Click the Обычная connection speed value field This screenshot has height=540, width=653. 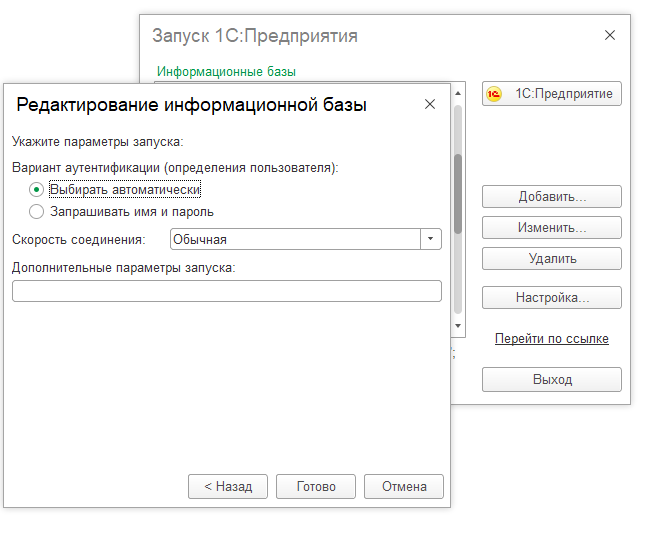(294, 239)
